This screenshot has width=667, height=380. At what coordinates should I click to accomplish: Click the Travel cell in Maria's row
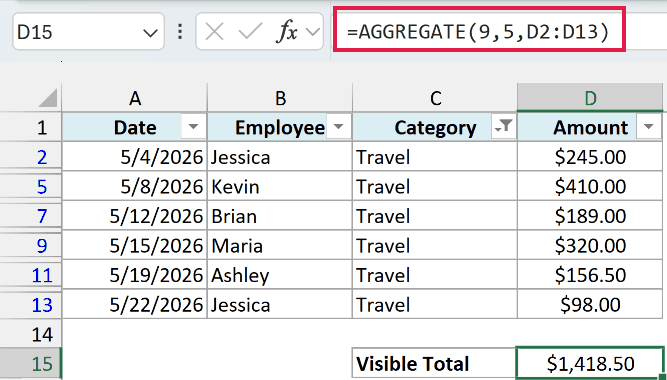[x=435, y=246]
